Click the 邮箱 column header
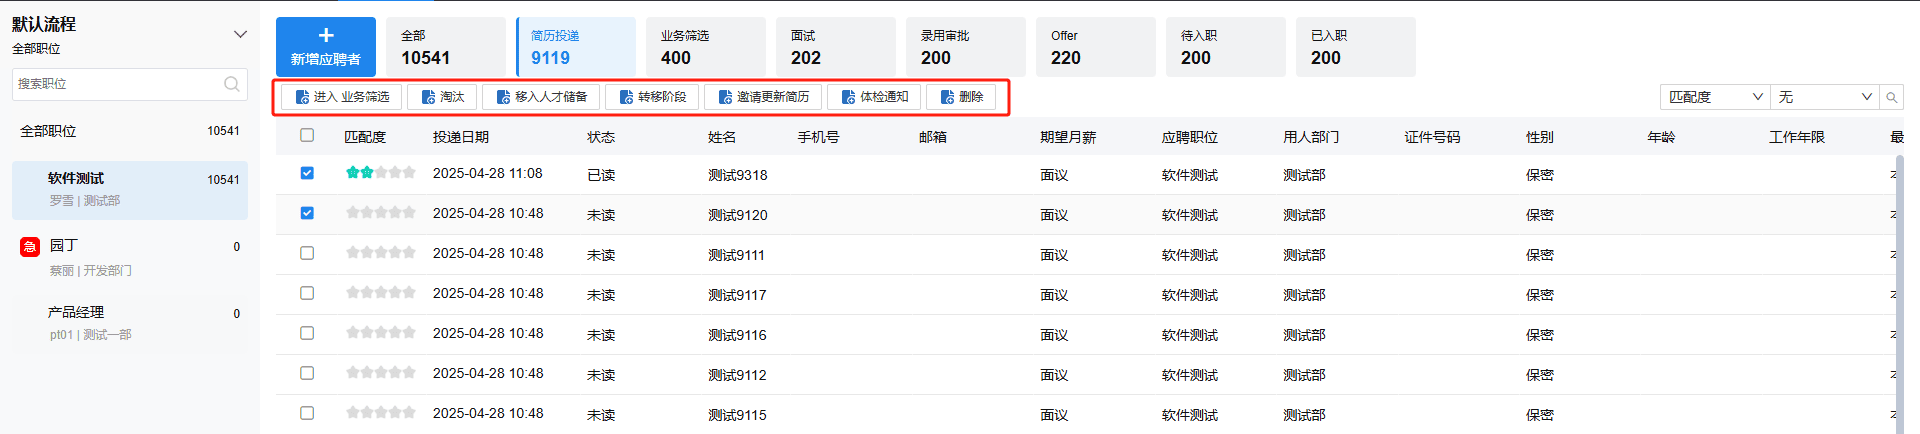The image size is (1920, 434). [x=933, y=137]
